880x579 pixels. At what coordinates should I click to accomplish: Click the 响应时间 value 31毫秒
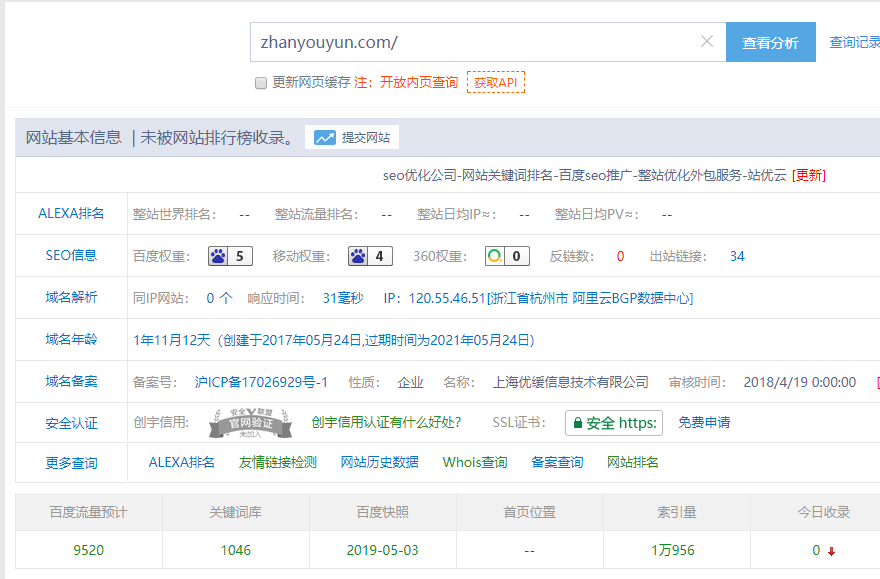343,298
